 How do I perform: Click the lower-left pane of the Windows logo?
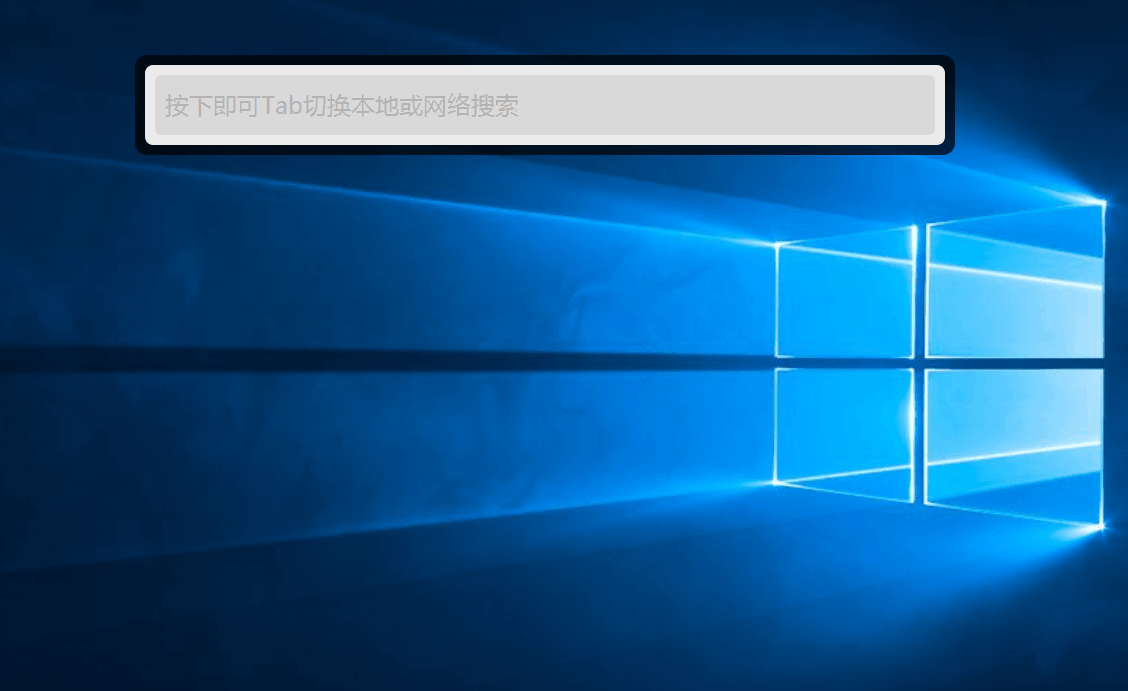coord(845,430)
